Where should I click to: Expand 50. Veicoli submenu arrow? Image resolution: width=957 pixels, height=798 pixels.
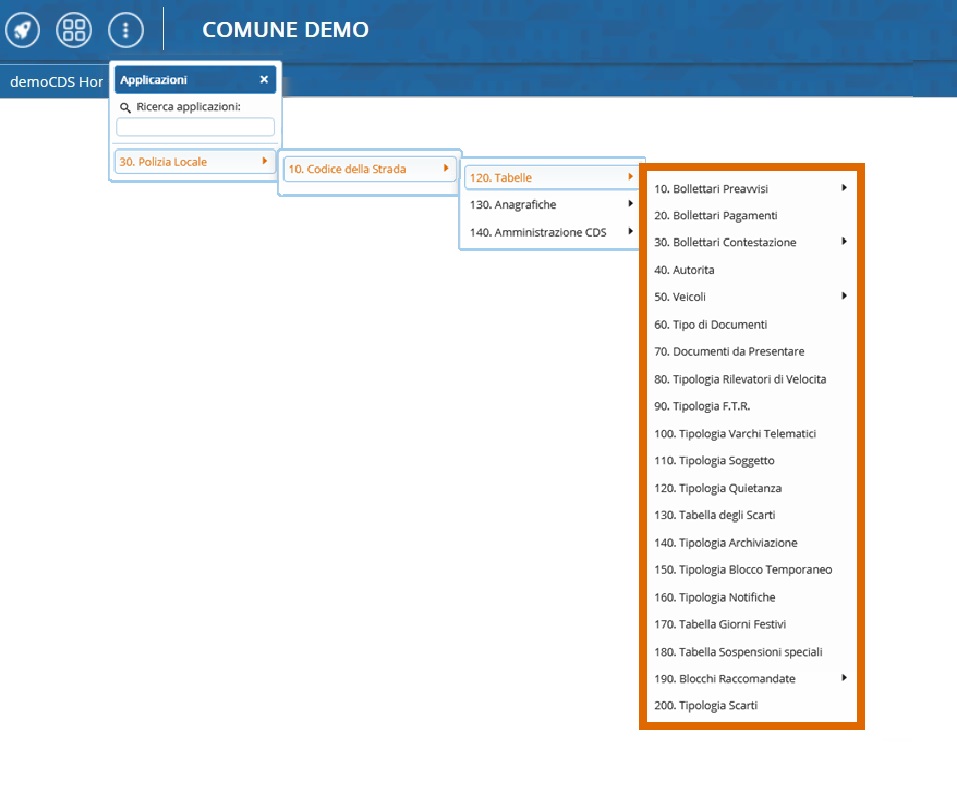[844, 296]
